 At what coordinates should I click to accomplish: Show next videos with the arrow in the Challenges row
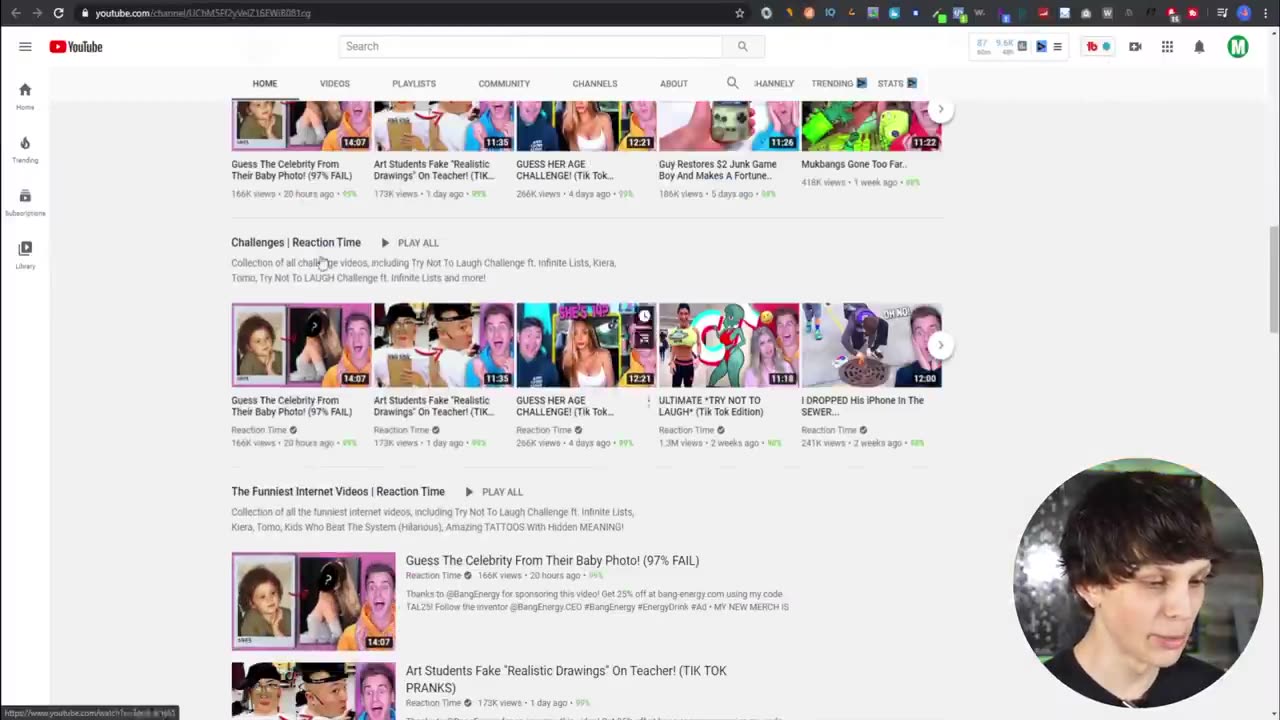pyautogui.click(x=940, y=345)
